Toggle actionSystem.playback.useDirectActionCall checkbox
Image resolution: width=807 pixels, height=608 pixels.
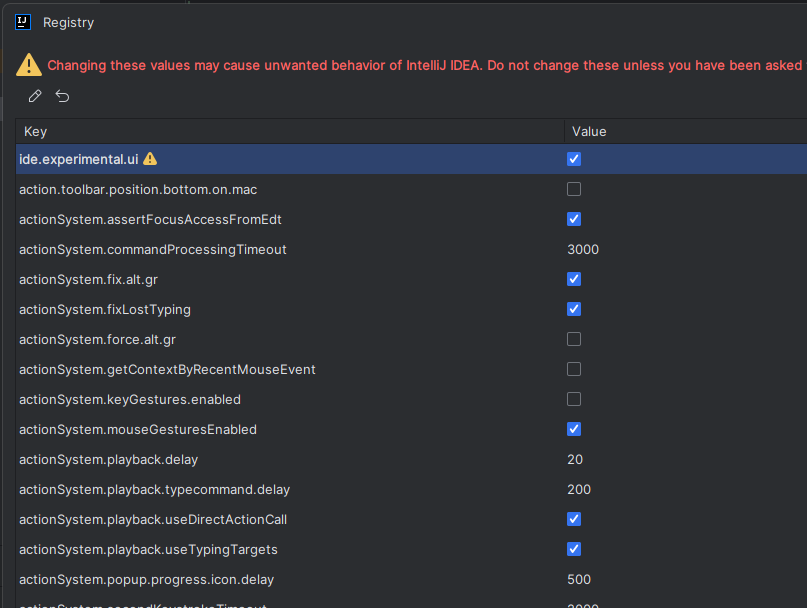coord(574,519)
